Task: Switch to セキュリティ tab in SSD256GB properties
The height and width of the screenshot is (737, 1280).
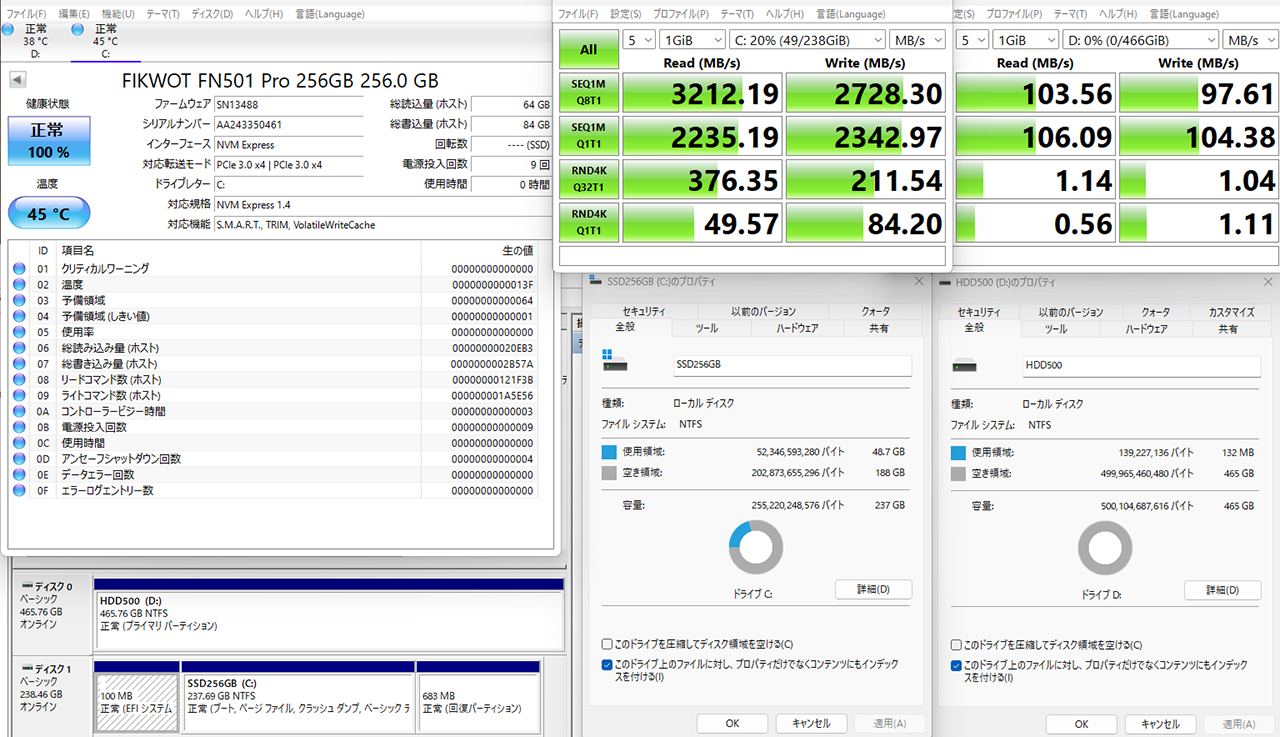Action: point(644,312)
